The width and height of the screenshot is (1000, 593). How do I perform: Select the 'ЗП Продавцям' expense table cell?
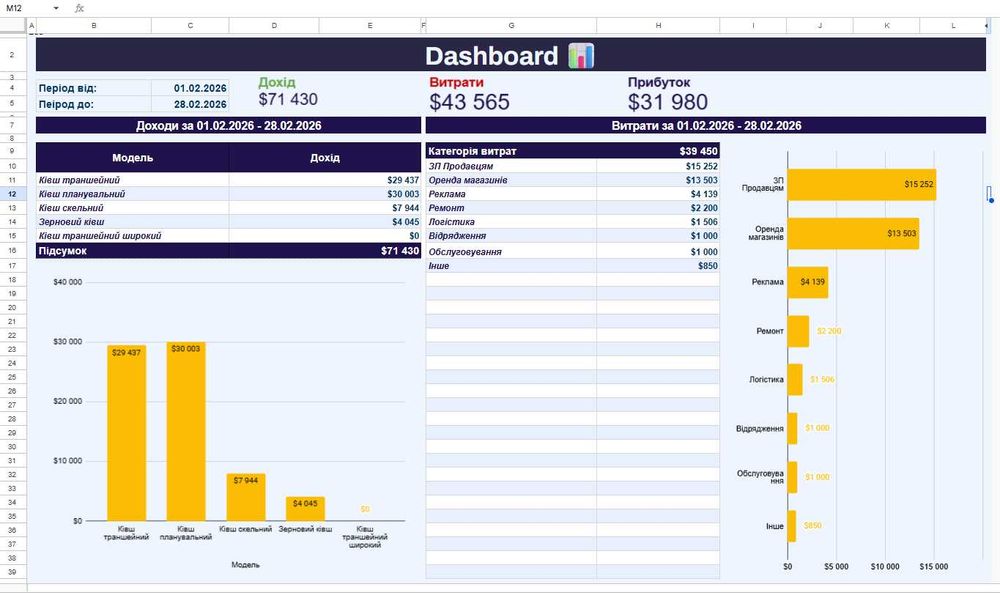click(511, 166)
